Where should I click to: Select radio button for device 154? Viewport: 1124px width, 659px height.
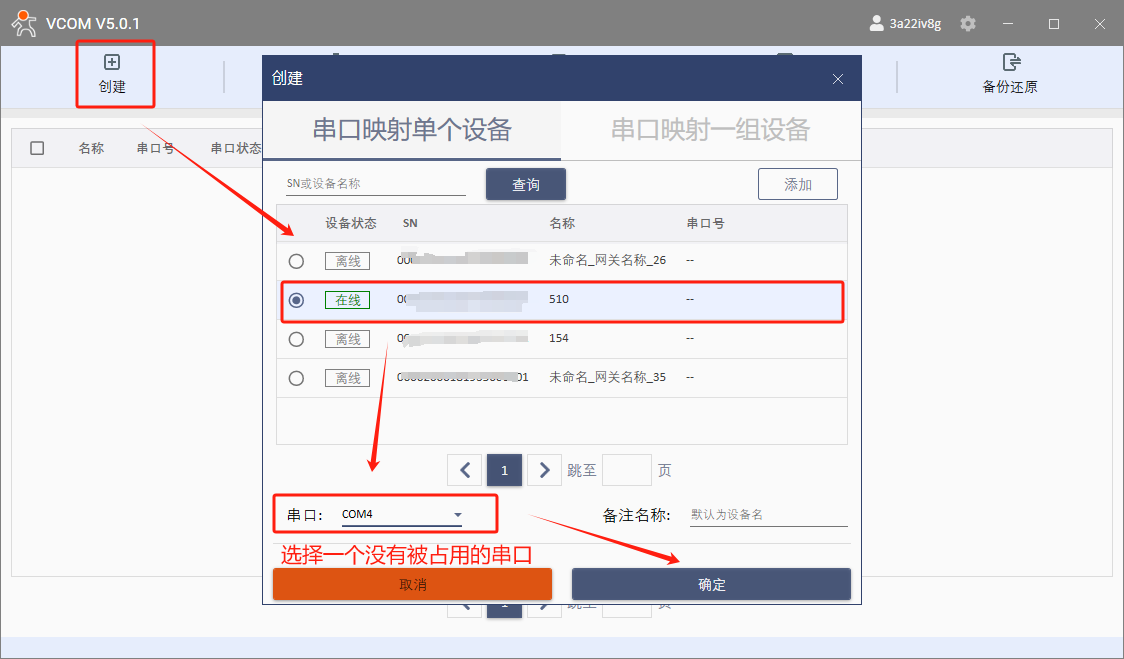point(296,339)
